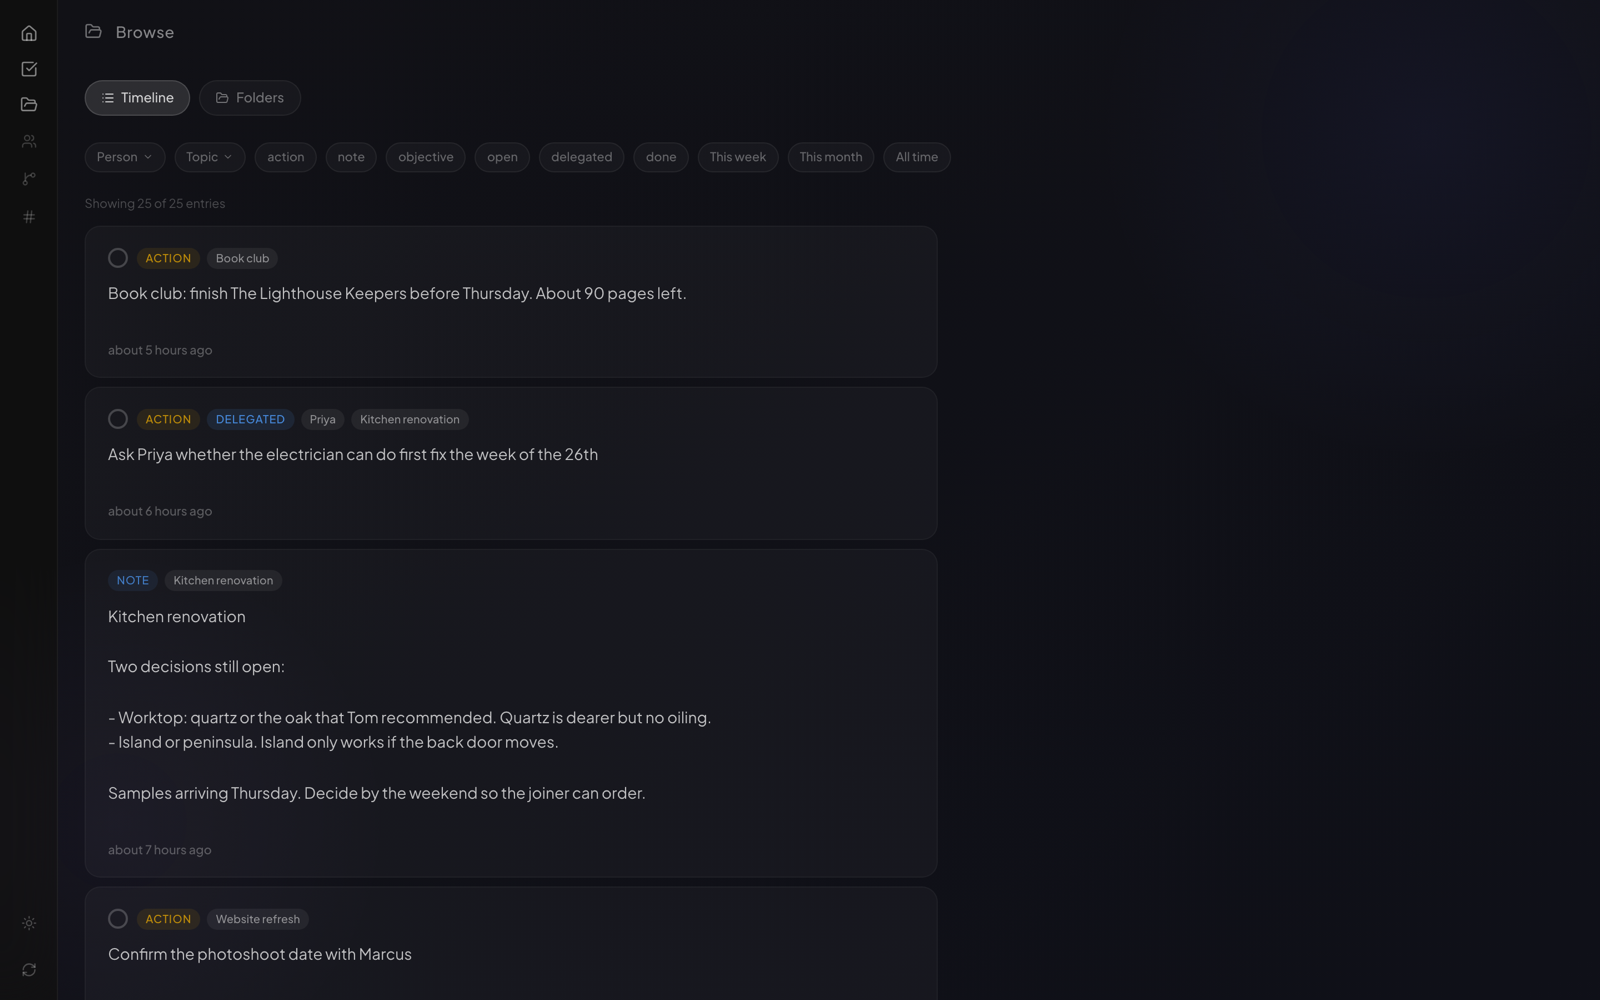Open the hashtag topics icon in sidebar
Image resolution: width=1600 pixels, height=1000 pixels.
coord(29,217)
